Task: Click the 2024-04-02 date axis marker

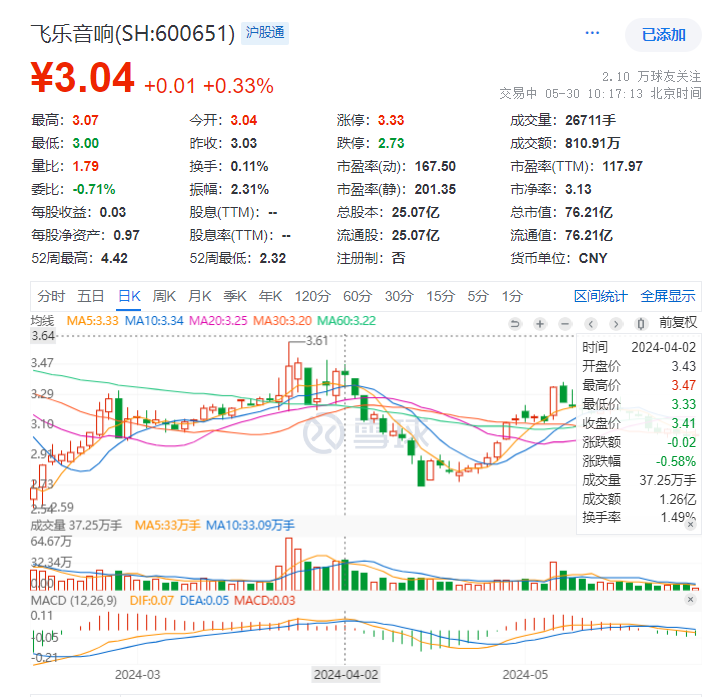Action: pyautogui.click(x=346, y=675)
